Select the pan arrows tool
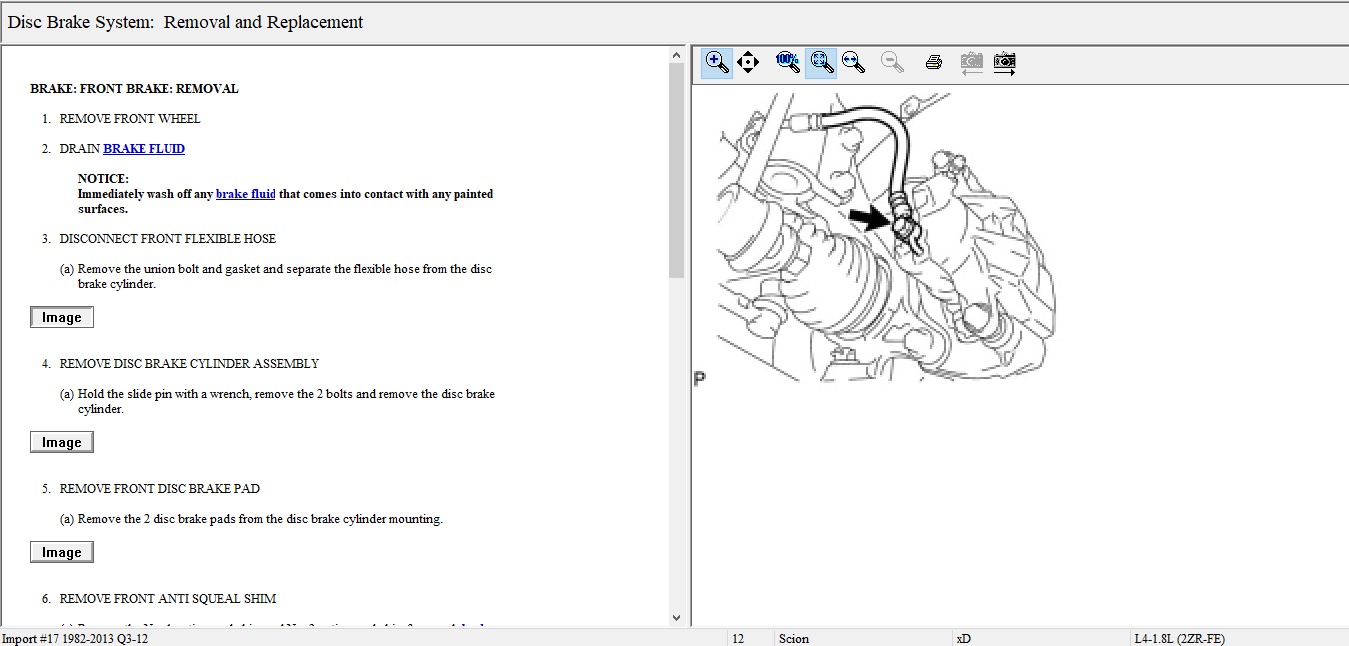Image resolution: width=1349 pixels, height=646 pixels. 748,62
